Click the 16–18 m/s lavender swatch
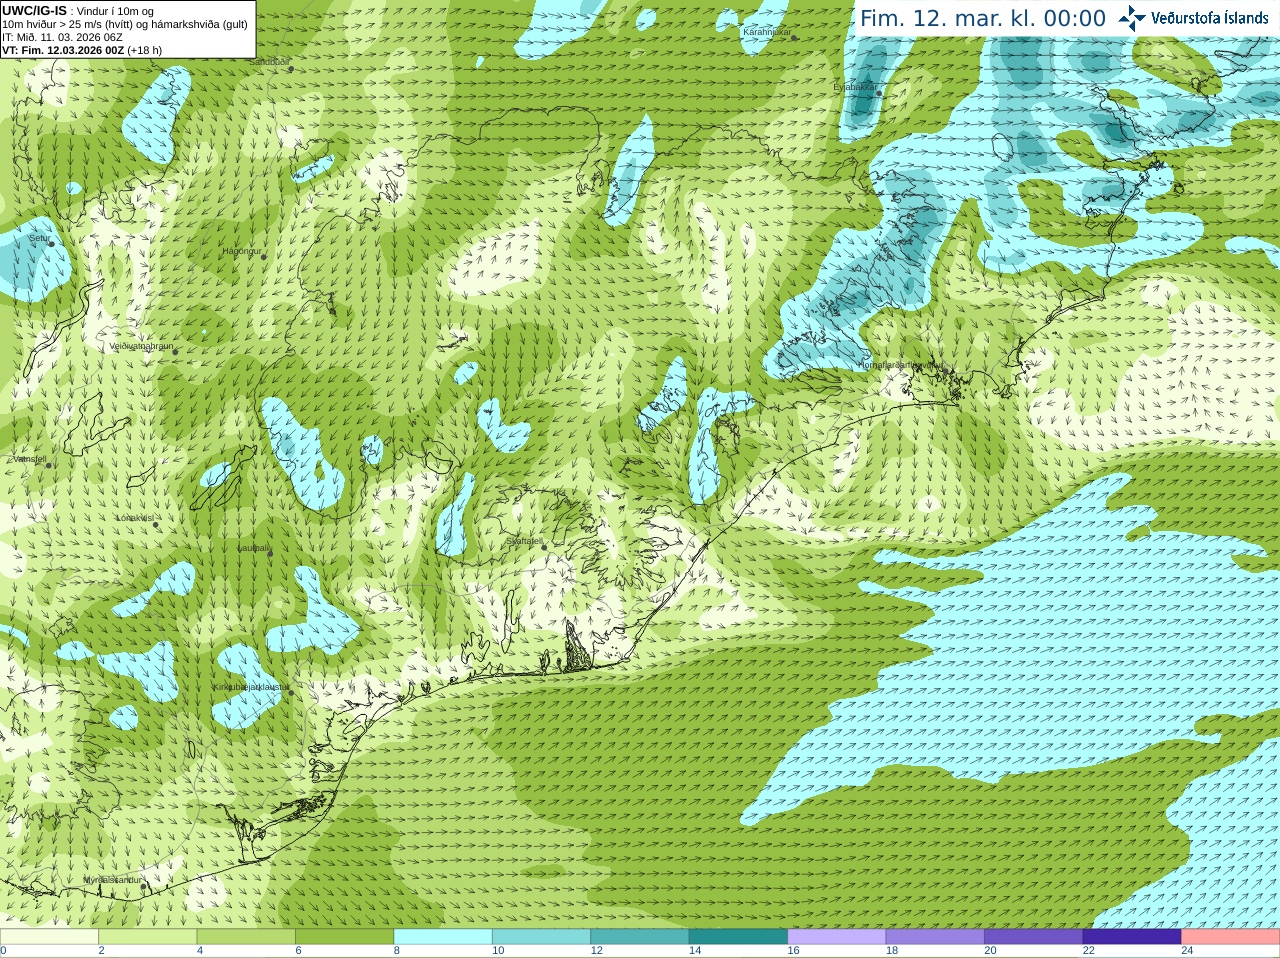1280x958 pixels. pyautogui.click(x=837, y=937)
